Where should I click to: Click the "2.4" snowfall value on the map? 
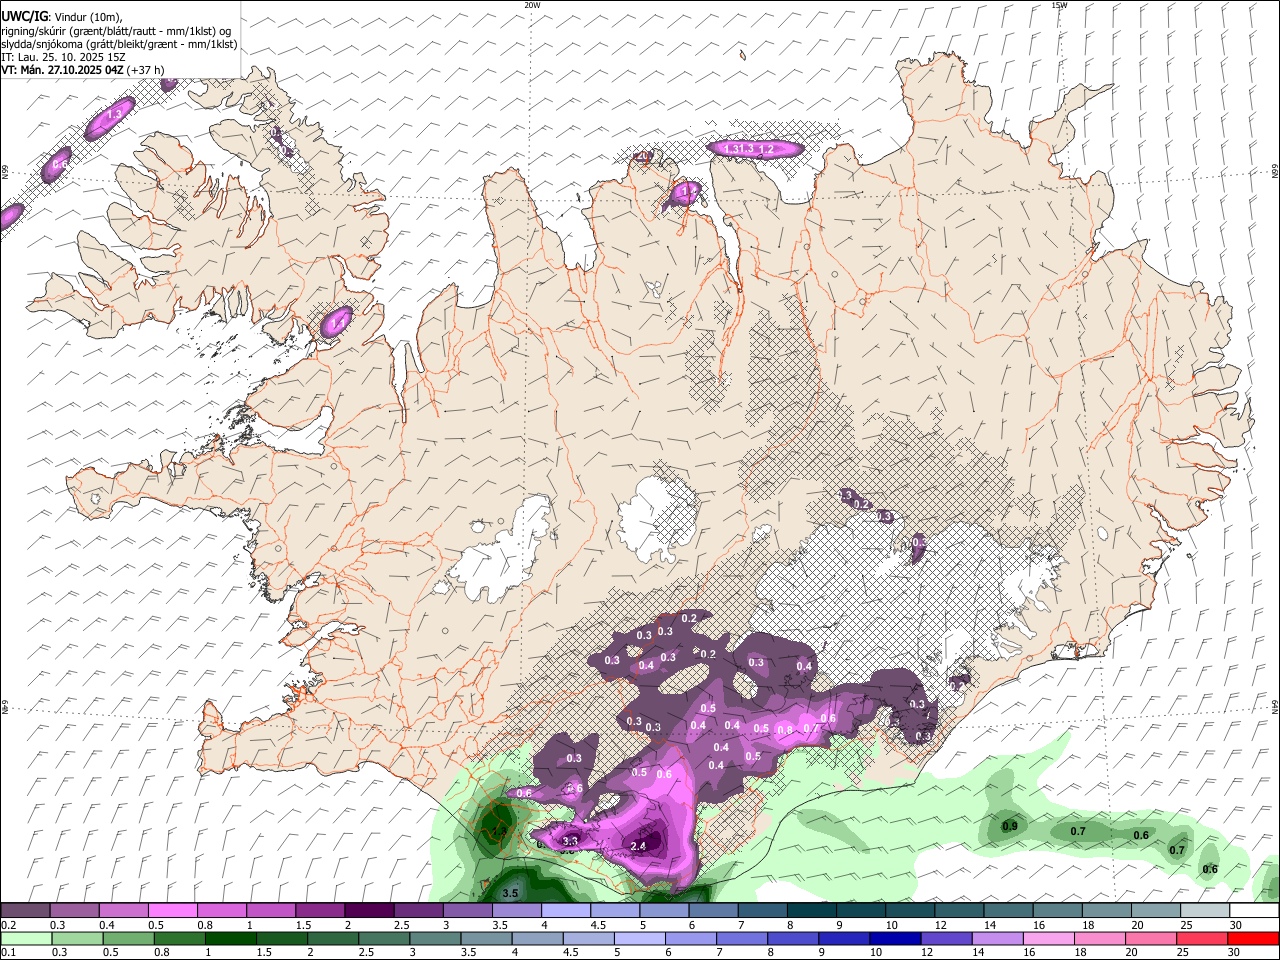[640, 846]
